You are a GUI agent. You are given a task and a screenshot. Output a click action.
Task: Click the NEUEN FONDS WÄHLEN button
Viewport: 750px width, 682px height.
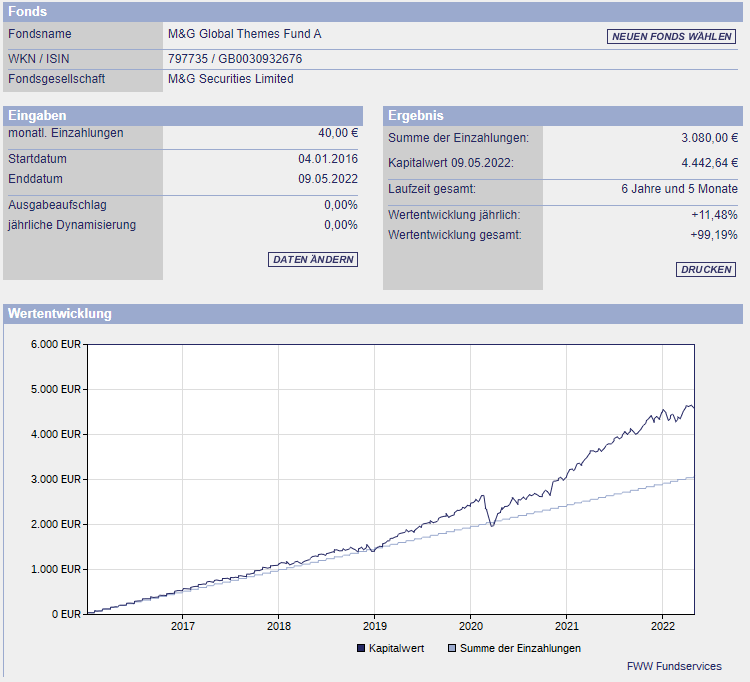point(671,37)
